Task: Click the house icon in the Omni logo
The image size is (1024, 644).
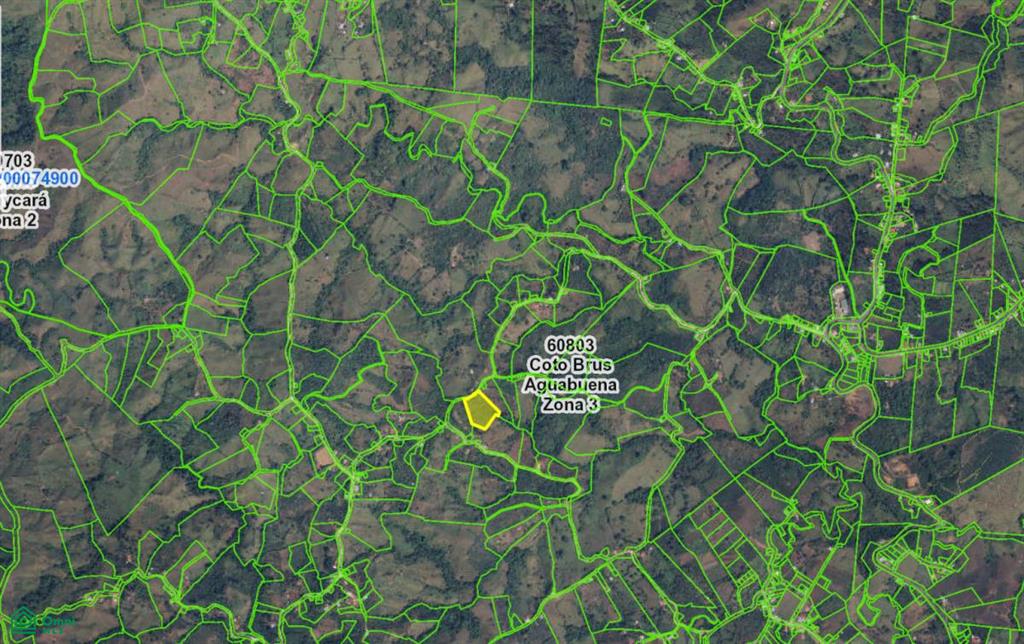Action: tap(24, 620)
